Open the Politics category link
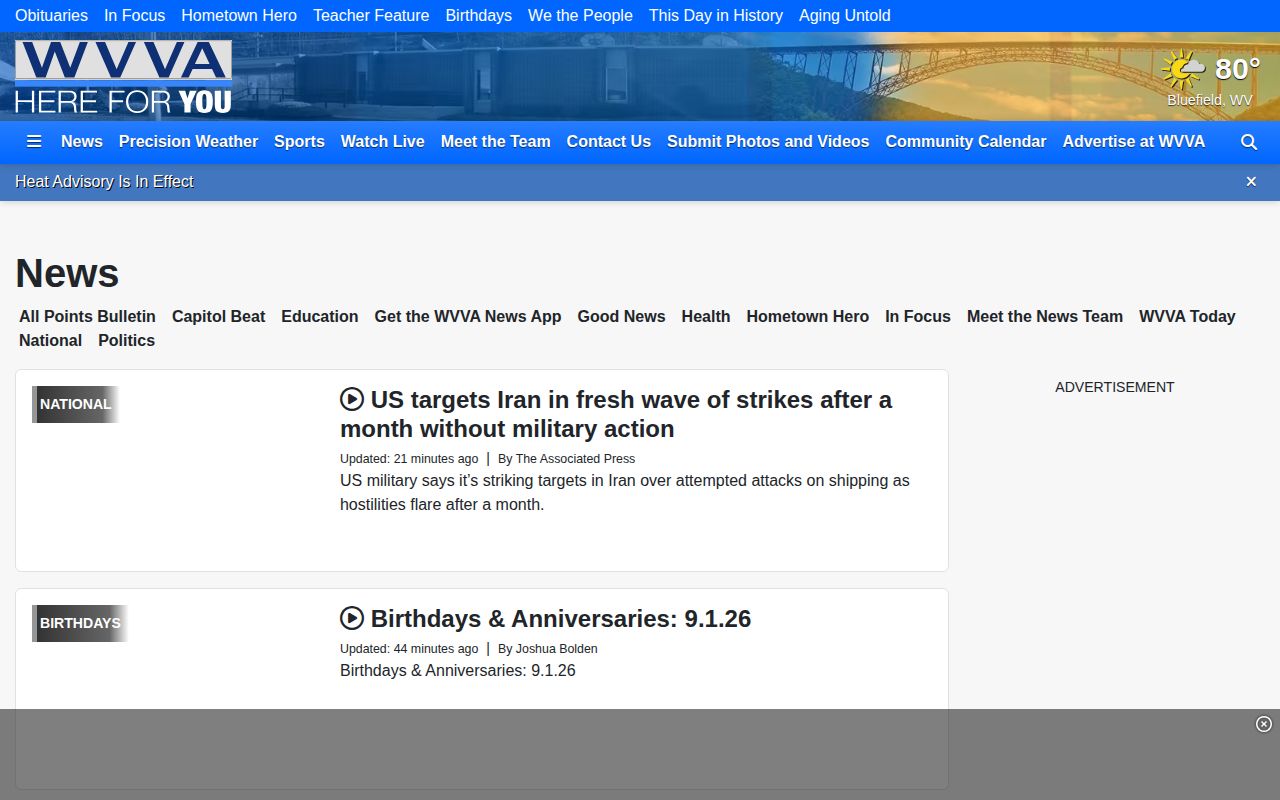 (126, 341)
